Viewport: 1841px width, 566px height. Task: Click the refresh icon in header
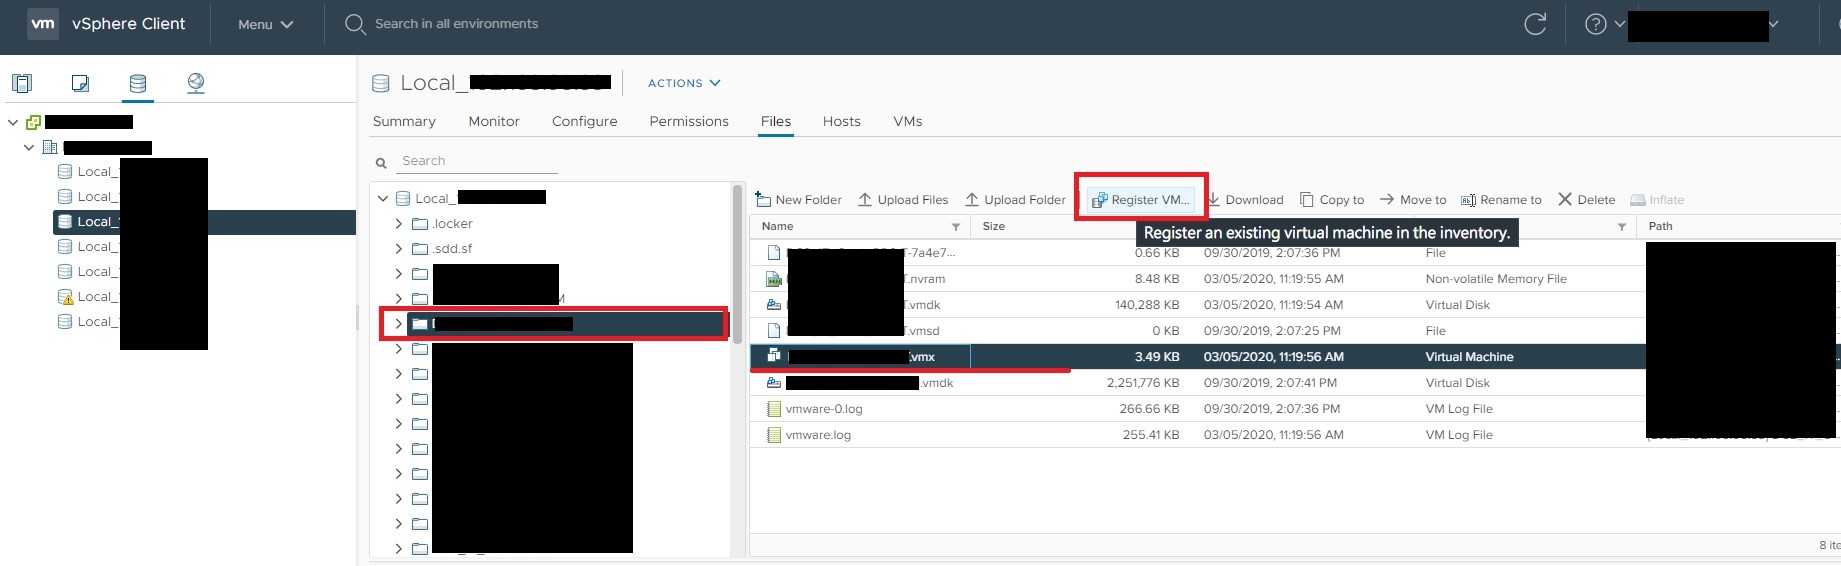(x=1535, y=24)
